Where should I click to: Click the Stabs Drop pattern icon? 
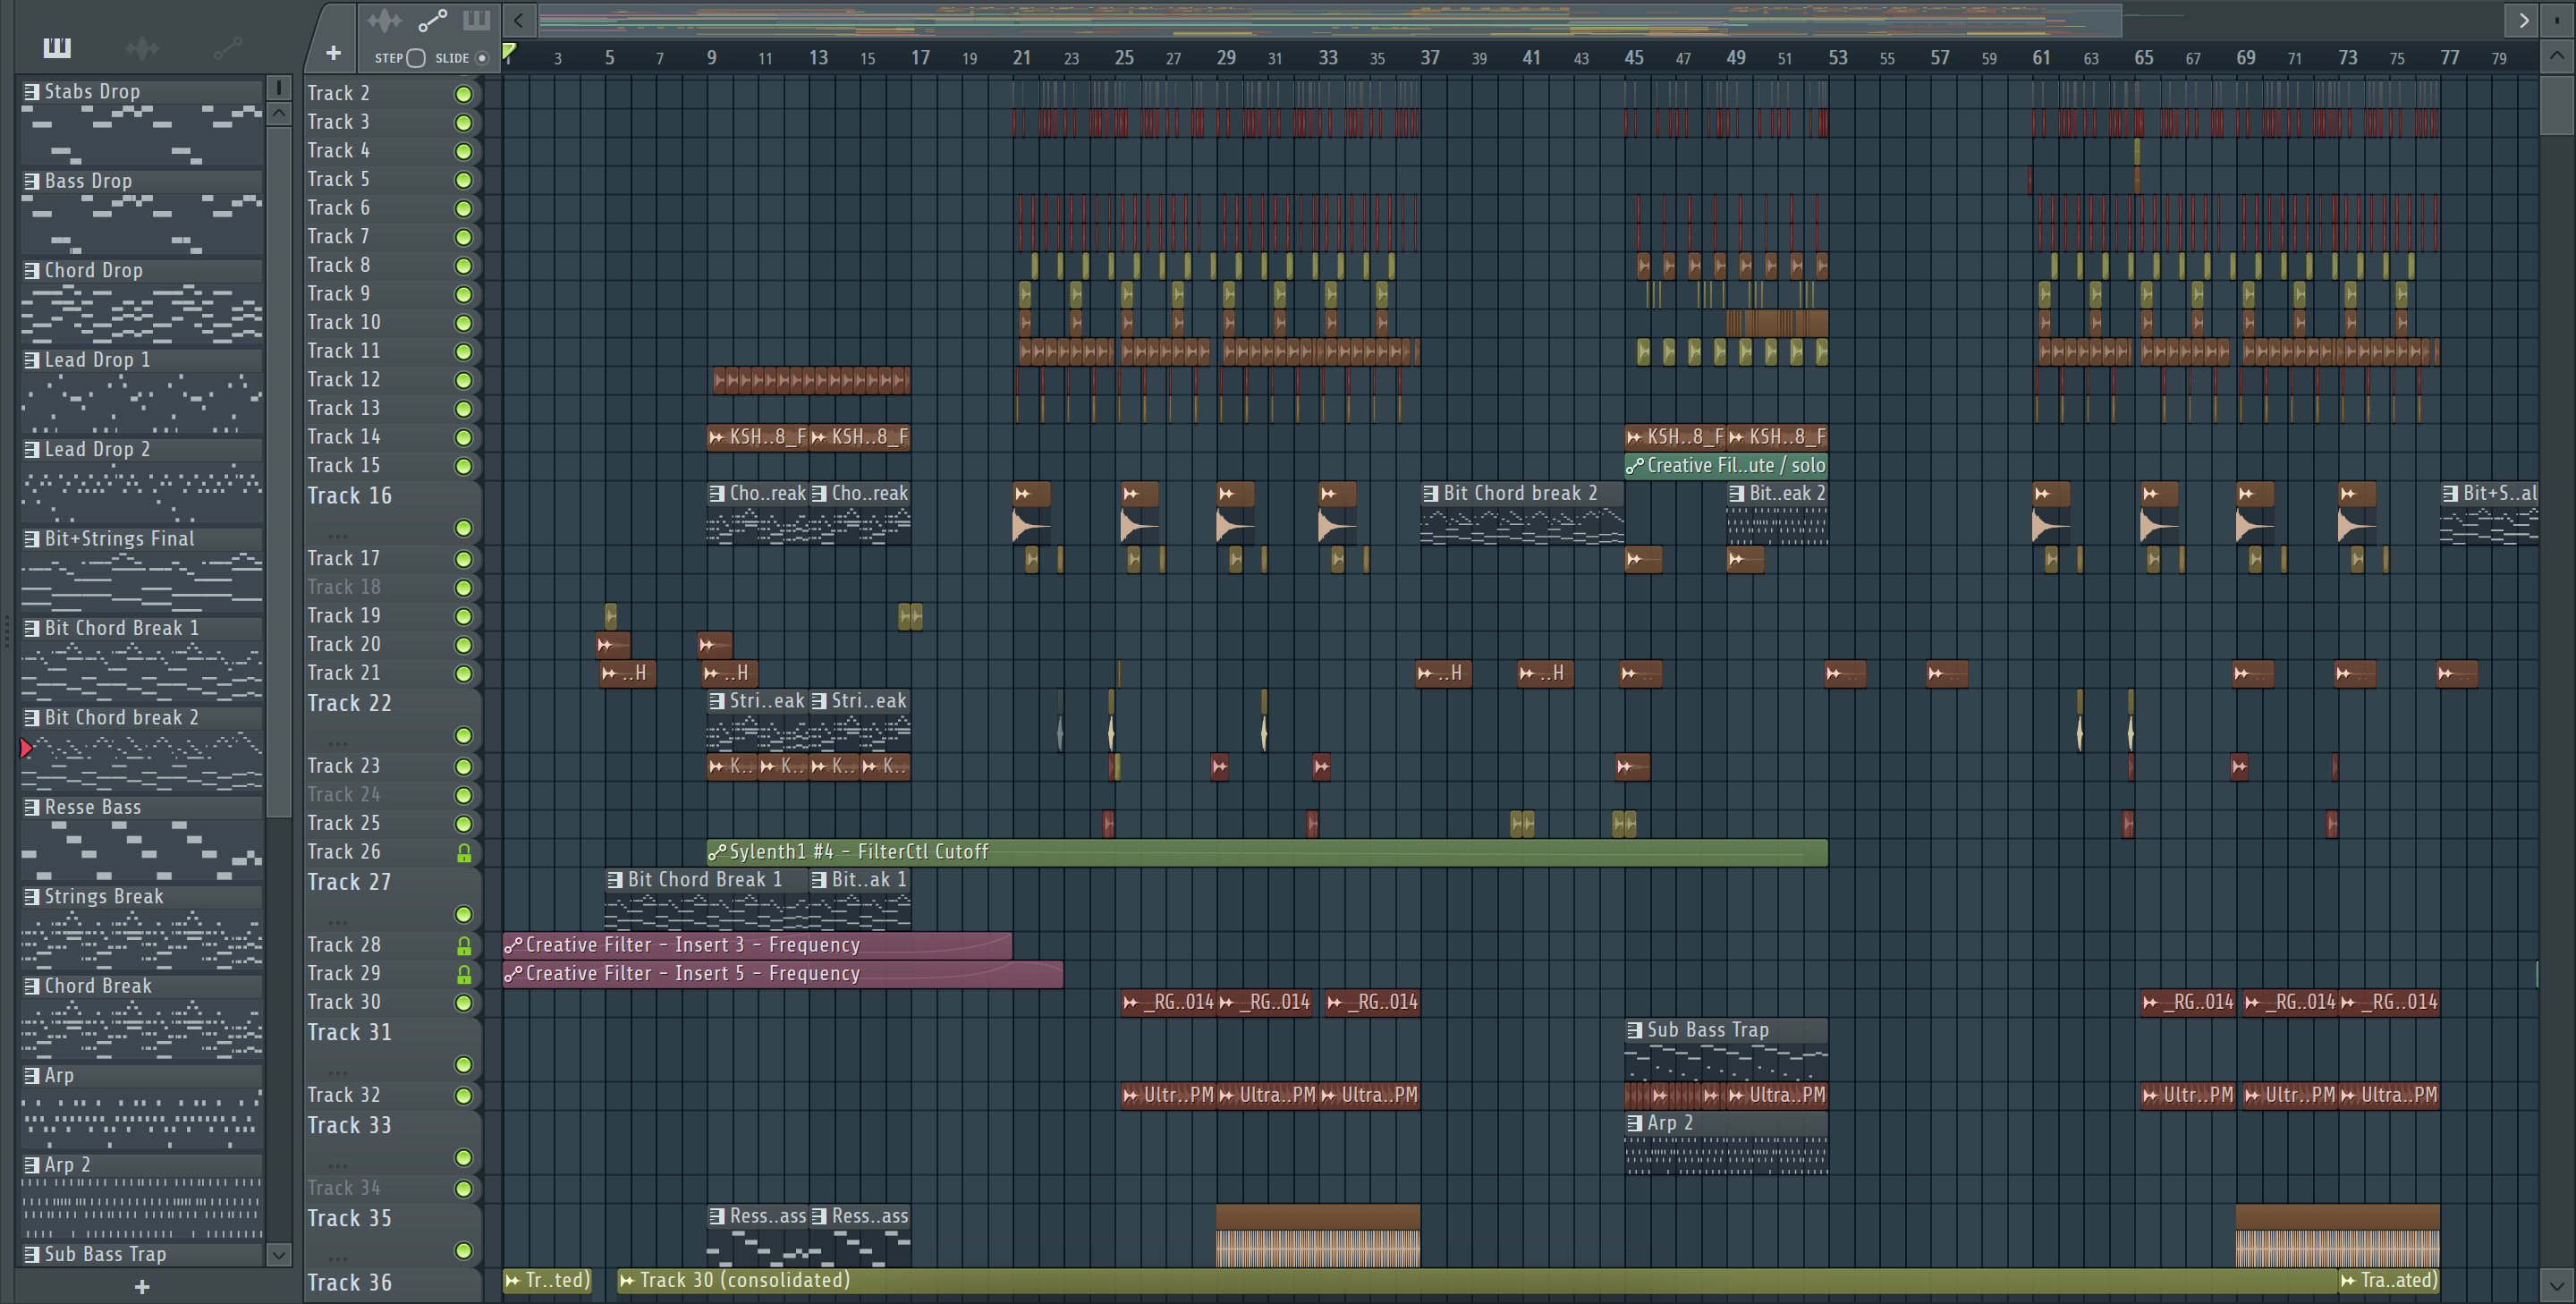[x=31, y=91]
